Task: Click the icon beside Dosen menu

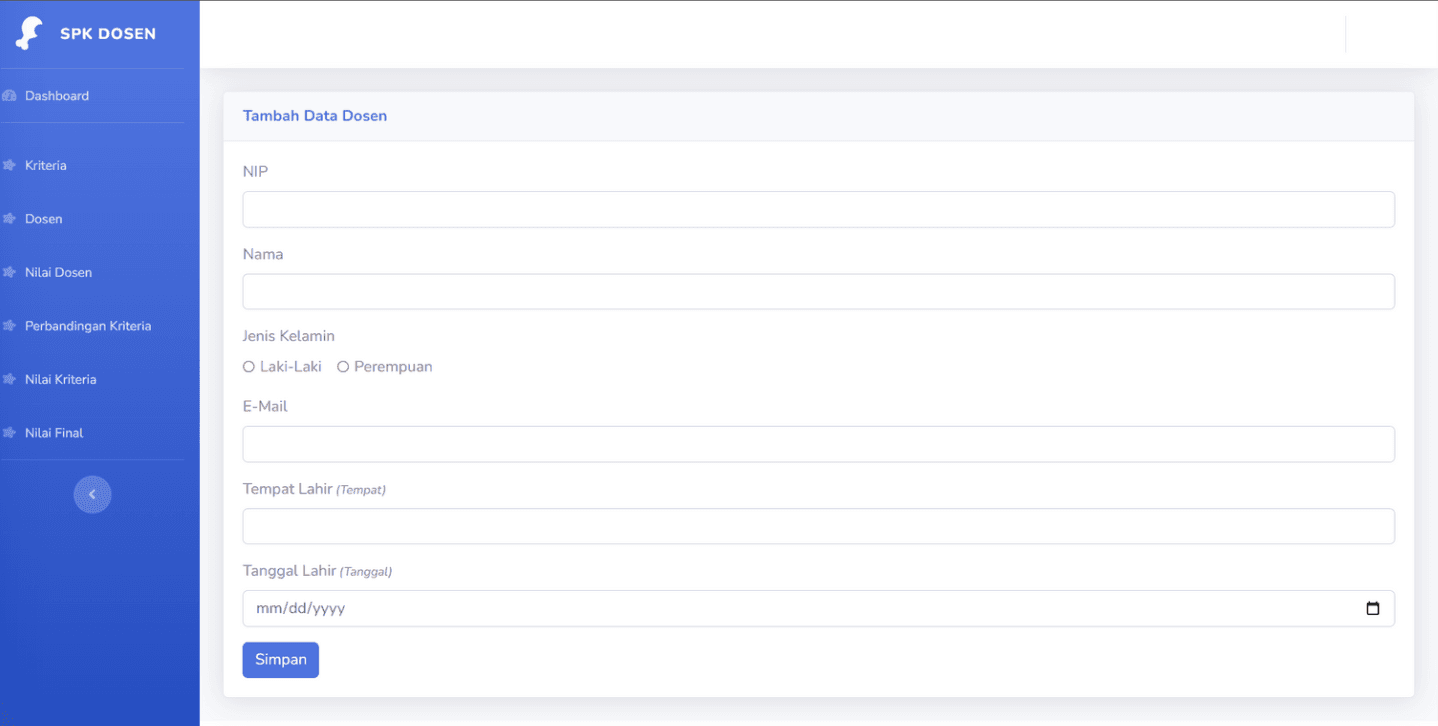Action: pos(10,219)
